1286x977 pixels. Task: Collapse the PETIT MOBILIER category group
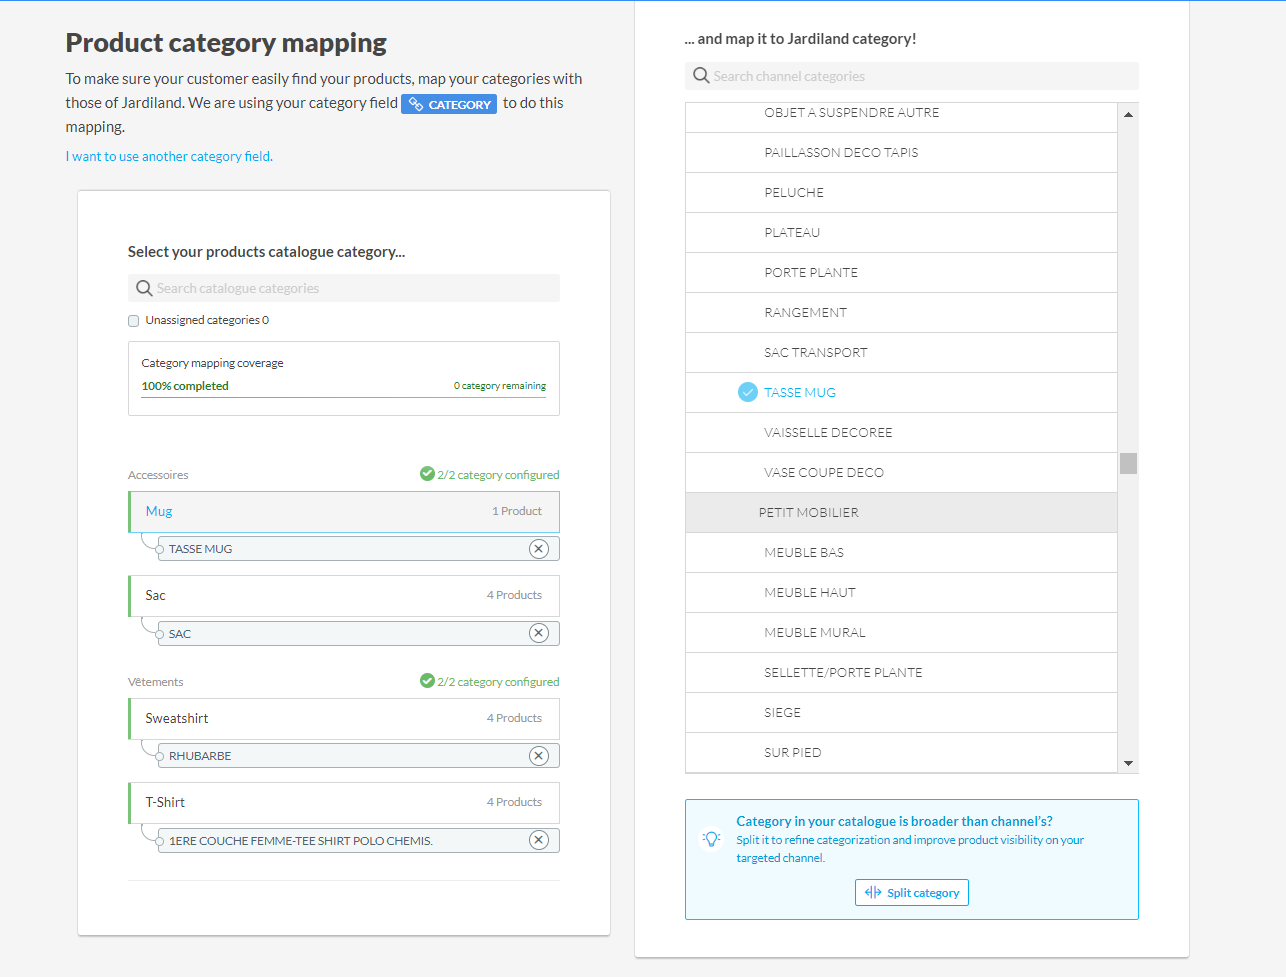[x=808, y=513]
